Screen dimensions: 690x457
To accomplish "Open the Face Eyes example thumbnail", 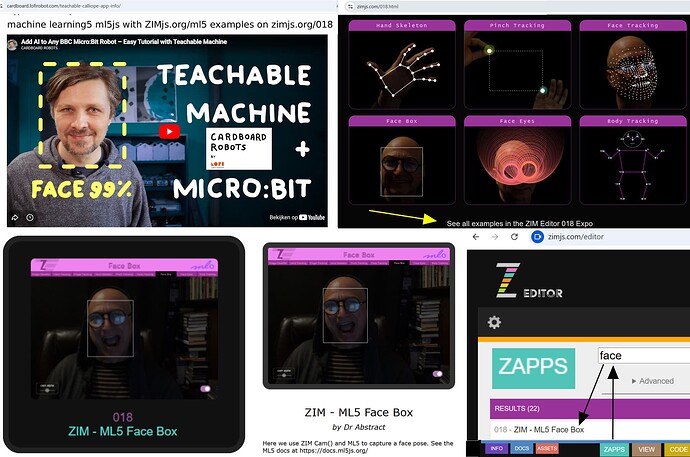I will (517, 160).
